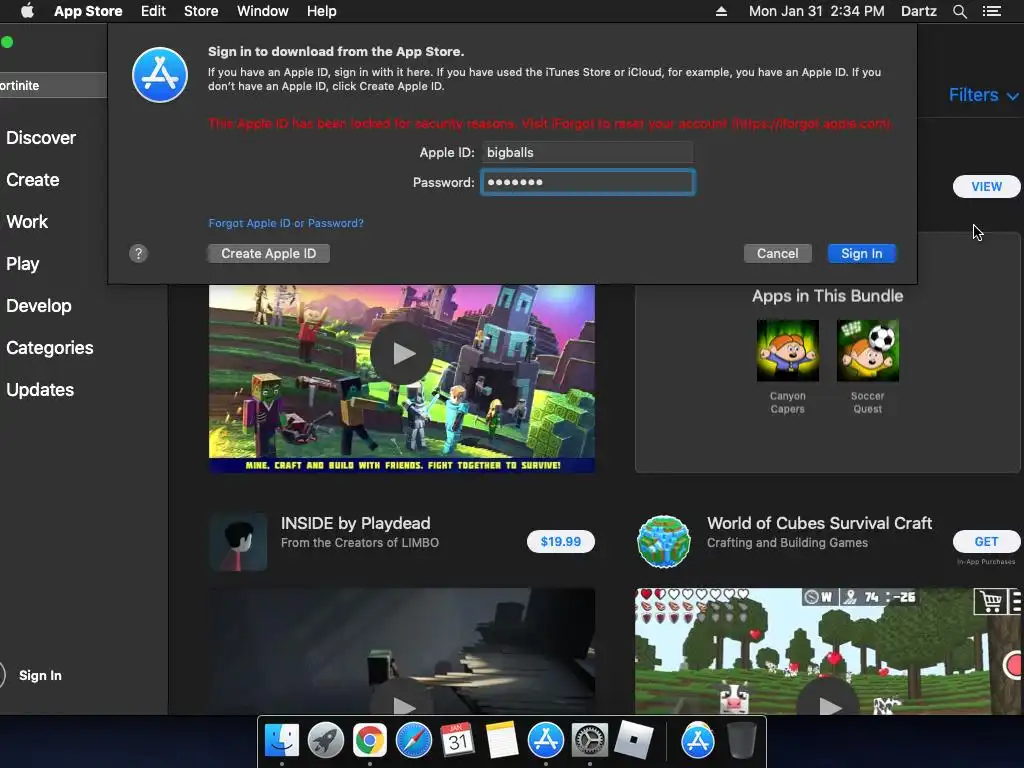Click Create Apple ID button
The height and width of the screenshot is (768, 1024).
[268, 253]
